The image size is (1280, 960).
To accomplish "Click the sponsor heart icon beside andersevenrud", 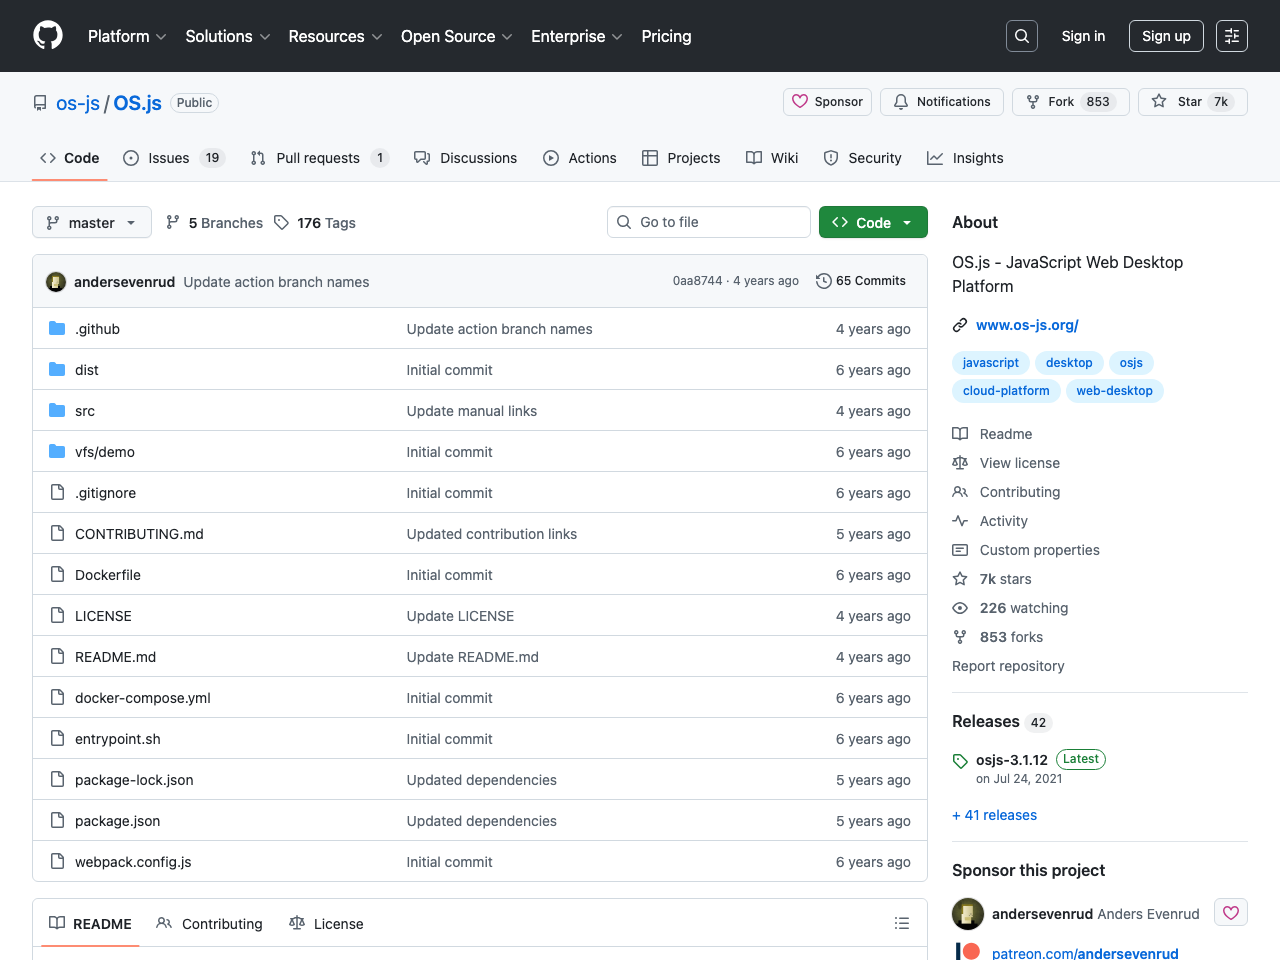I will 1230,912.
